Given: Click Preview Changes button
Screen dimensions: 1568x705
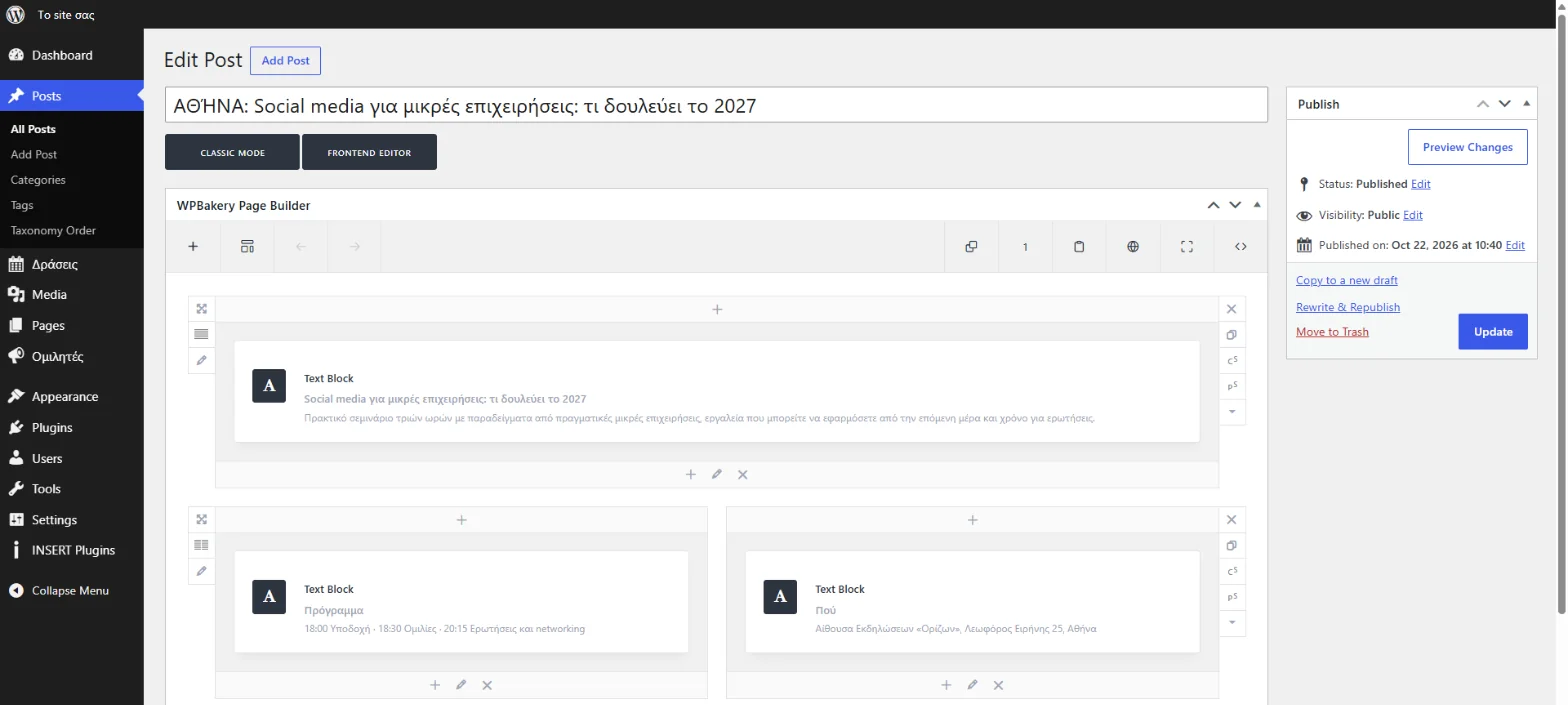Looking at the screenshot, I should 1467,147.
